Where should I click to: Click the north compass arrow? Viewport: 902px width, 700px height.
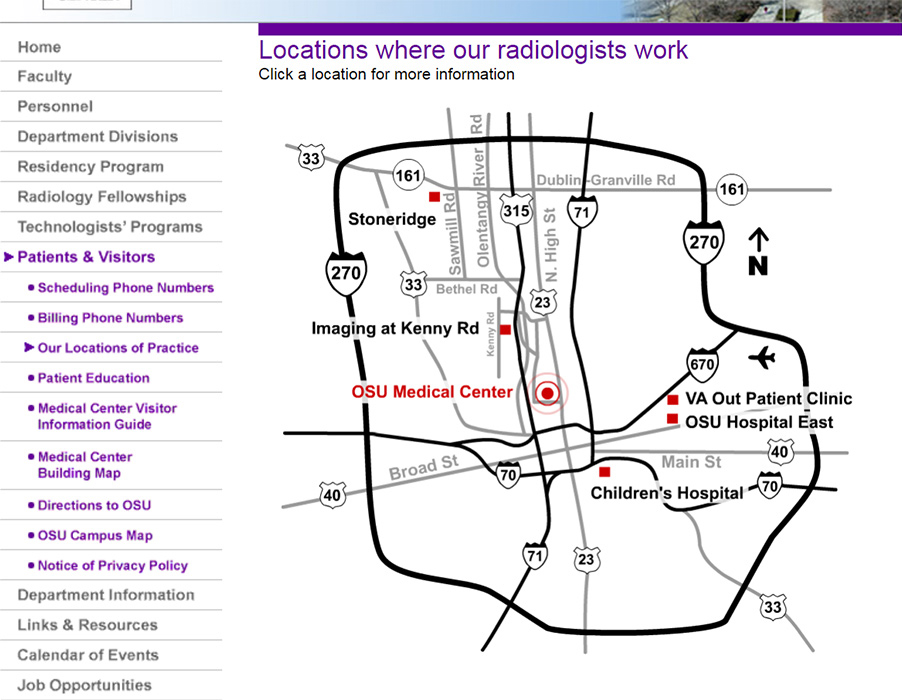tap(758, 245)
